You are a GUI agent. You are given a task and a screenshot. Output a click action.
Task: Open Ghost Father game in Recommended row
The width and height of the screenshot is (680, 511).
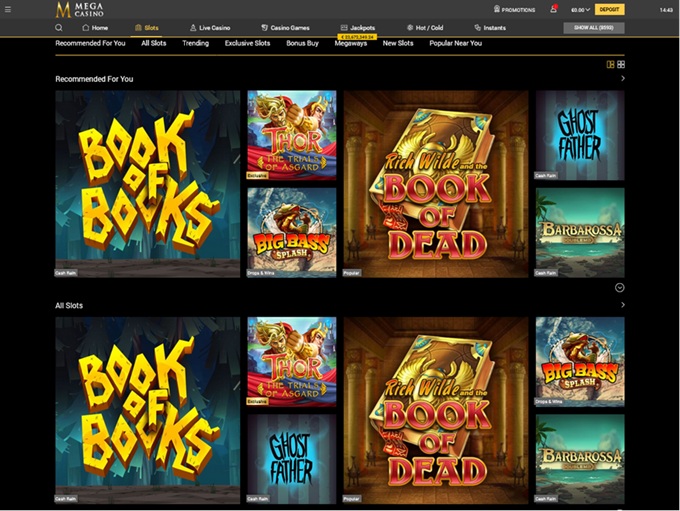pos(579,136)
